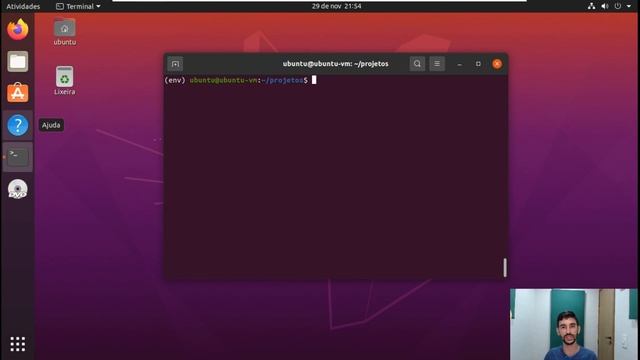Click the volume speaker icon
The height and width of the screenshot is (360, 640).
point(604,6)
